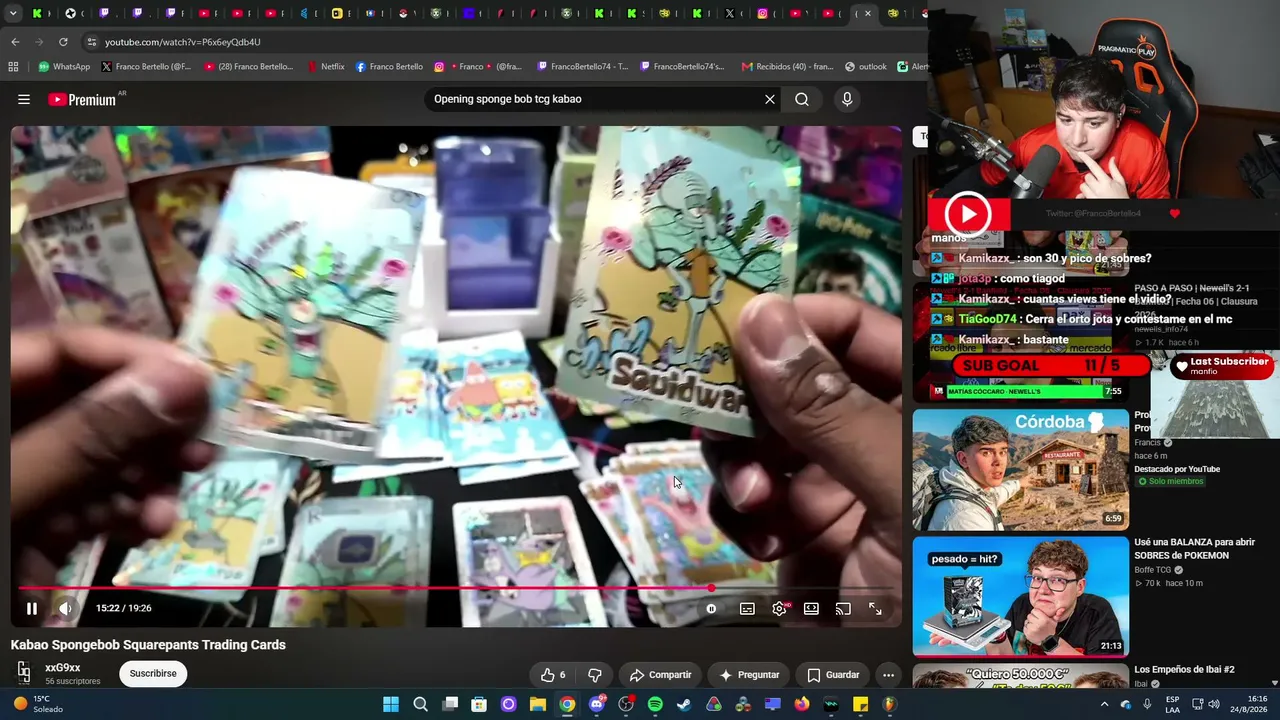This screenshot has width=1280, height=720.
Task: Open the outlook bookmark
Action: pyautogui.click(x=866, y=67)
